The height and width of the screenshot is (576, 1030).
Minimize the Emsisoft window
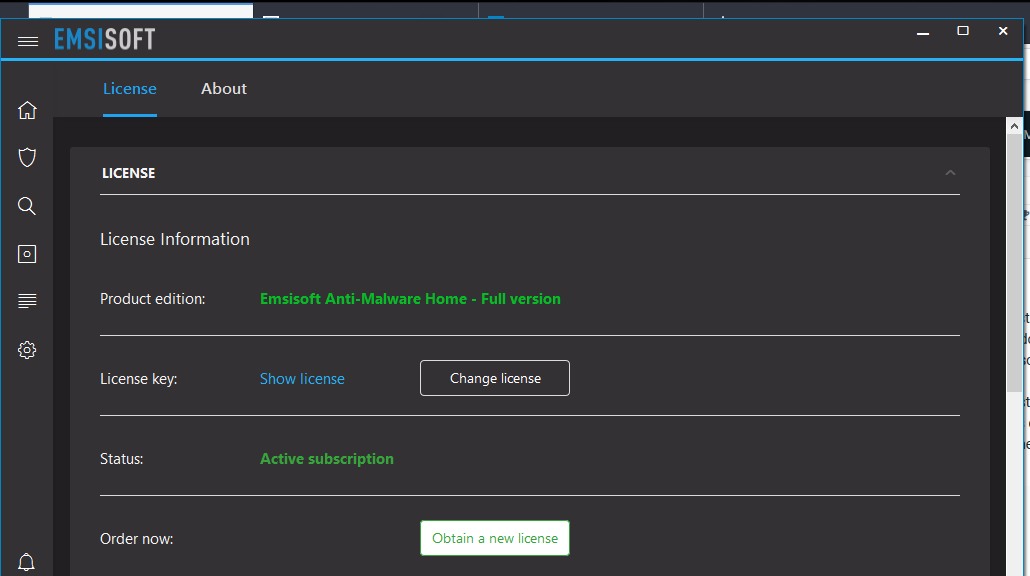coord(923,31)
